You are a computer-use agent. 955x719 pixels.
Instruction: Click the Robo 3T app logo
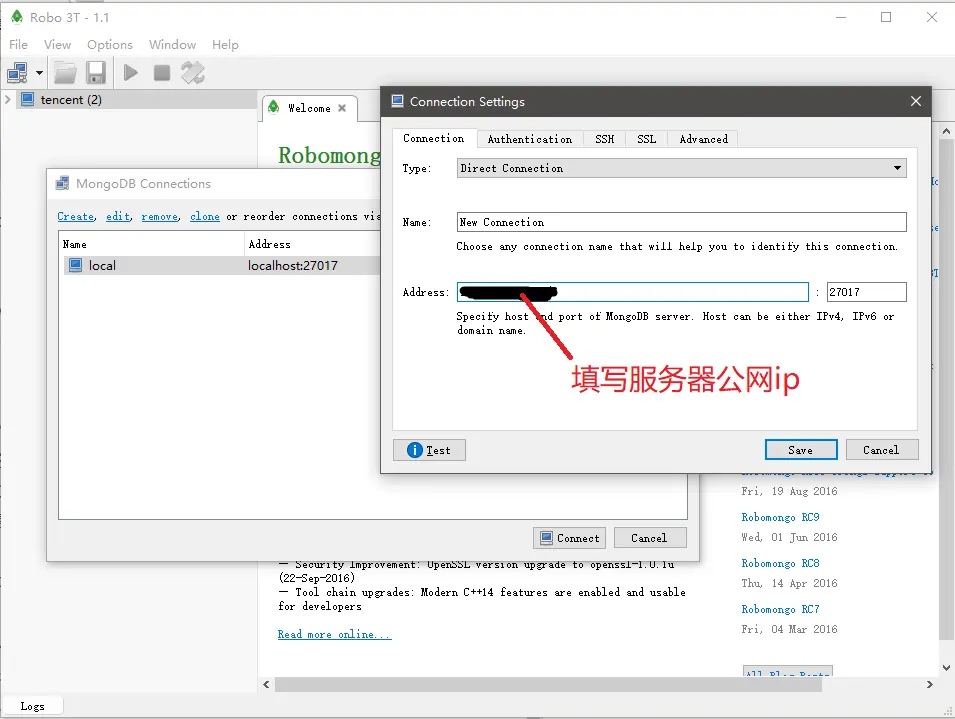coord(16,17)
